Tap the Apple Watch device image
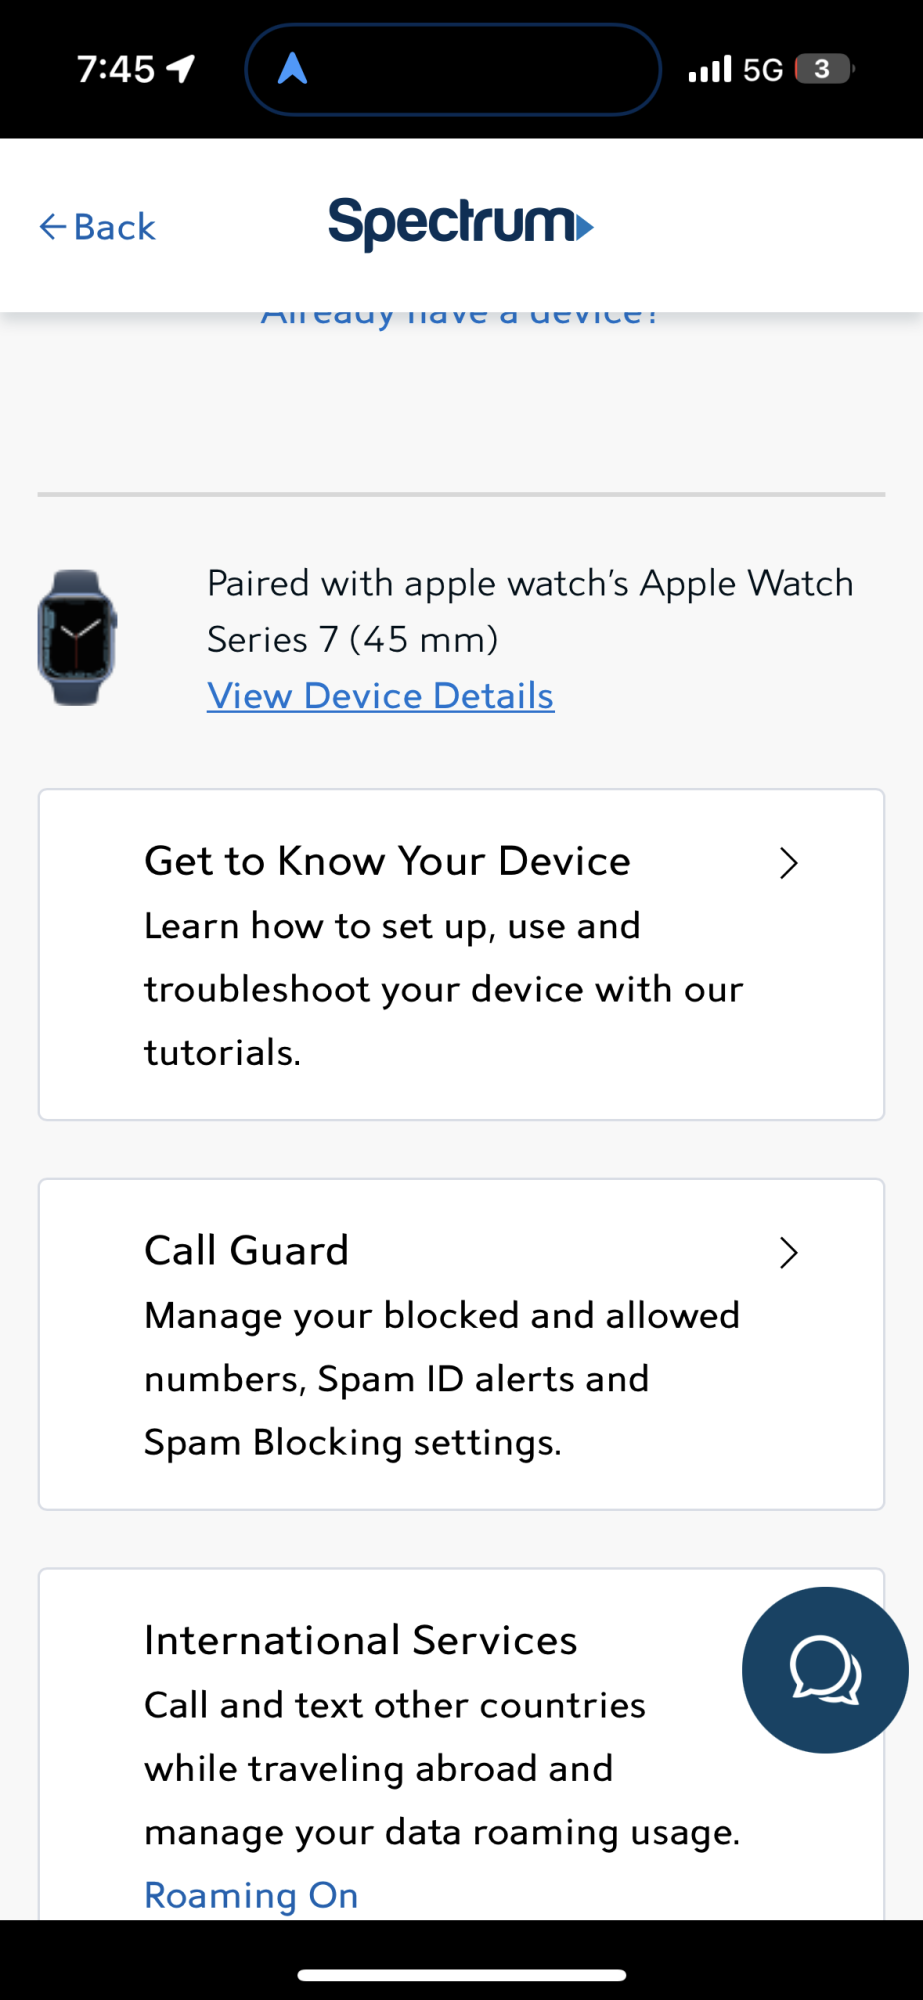923x2000 pixels. 77,638
